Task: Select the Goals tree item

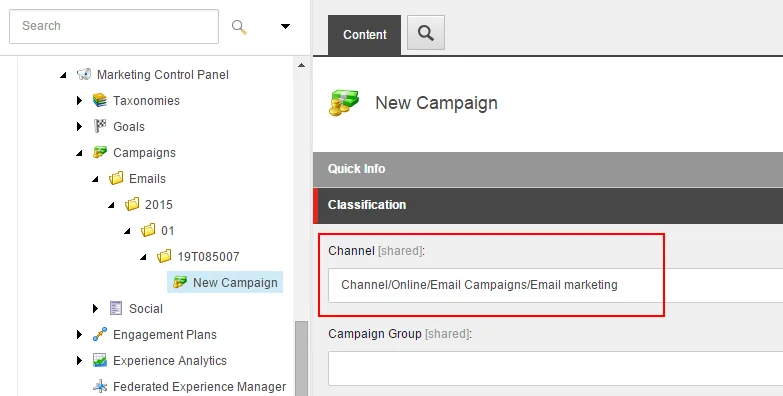Action: click(x=129, y=126)
